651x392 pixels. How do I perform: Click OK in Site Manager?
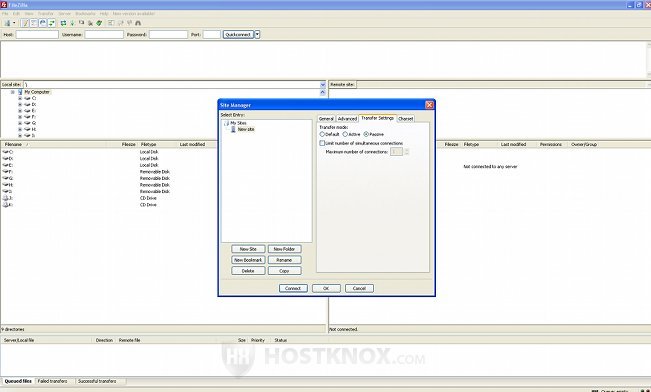326,288
